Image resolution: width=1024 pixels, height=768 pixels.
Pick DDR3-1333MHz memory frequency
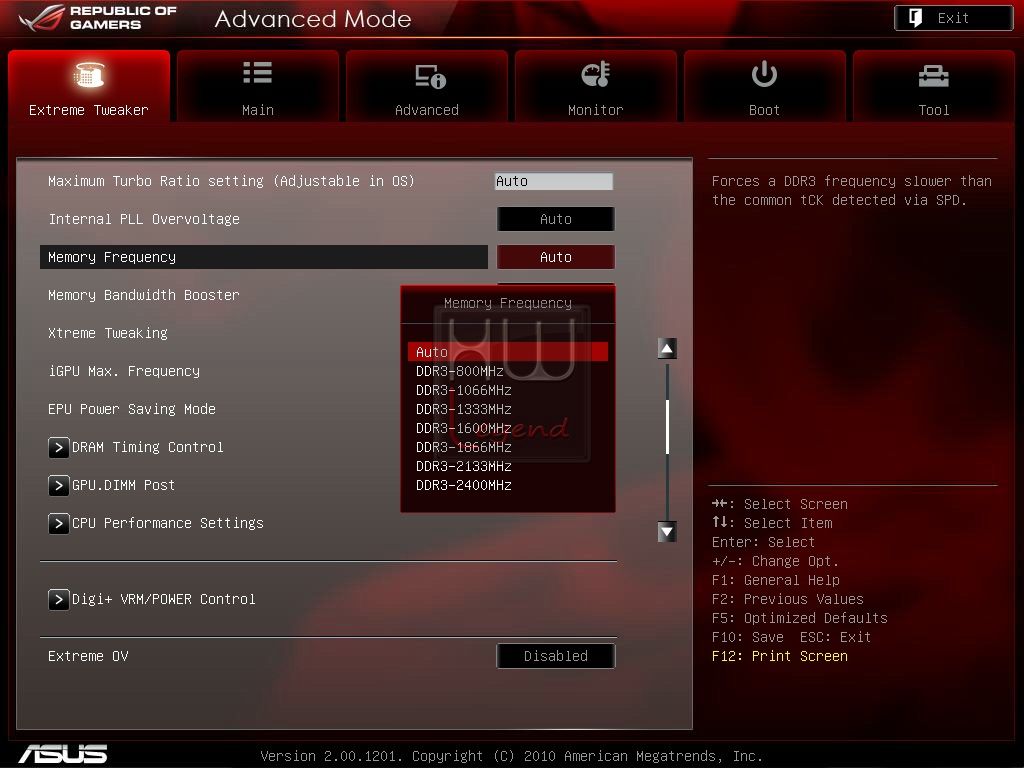(x=464, y=409)
